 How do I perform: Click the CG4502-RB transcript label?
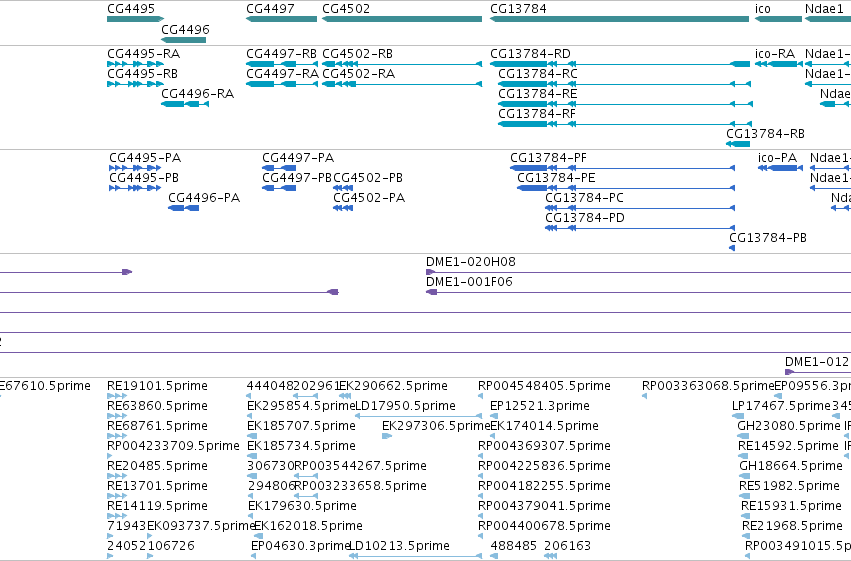tap(357, 54)
